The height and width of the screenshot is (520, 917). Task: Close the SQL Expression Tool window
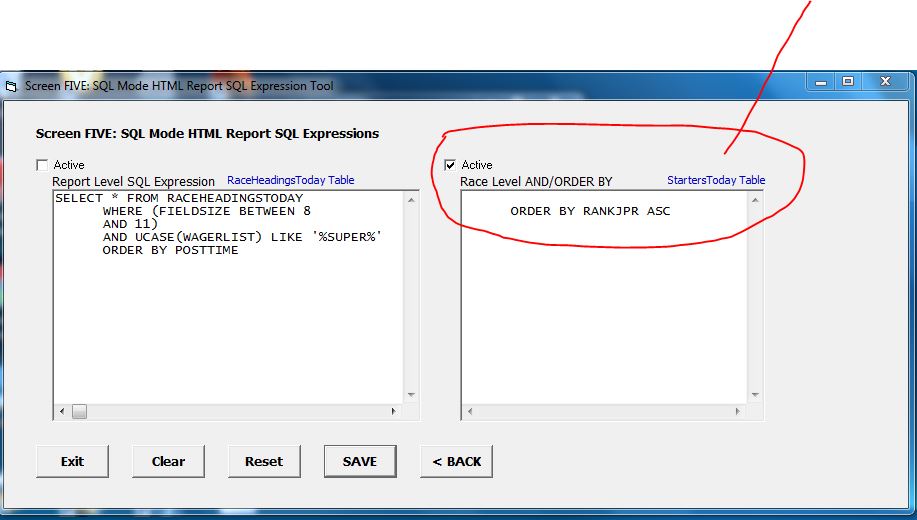(x=885, y=82)
